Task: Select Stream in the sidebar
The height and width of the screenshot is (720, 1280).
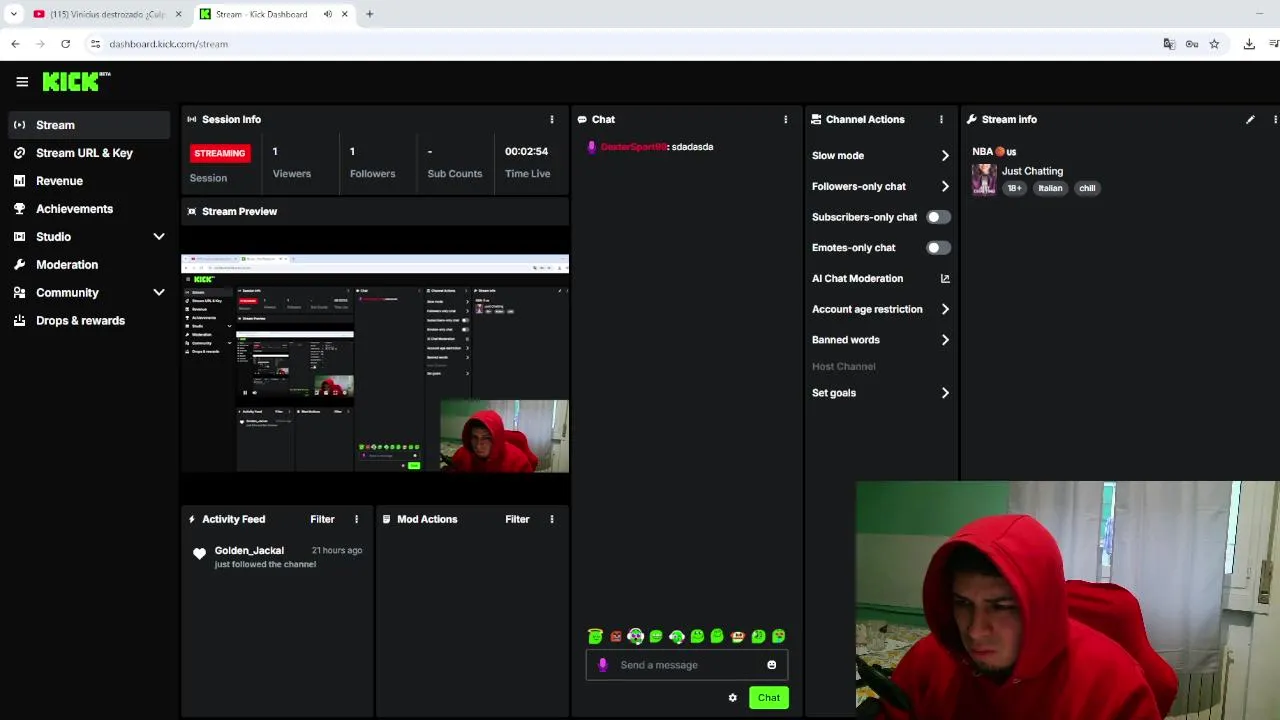Action: point(89,125)
